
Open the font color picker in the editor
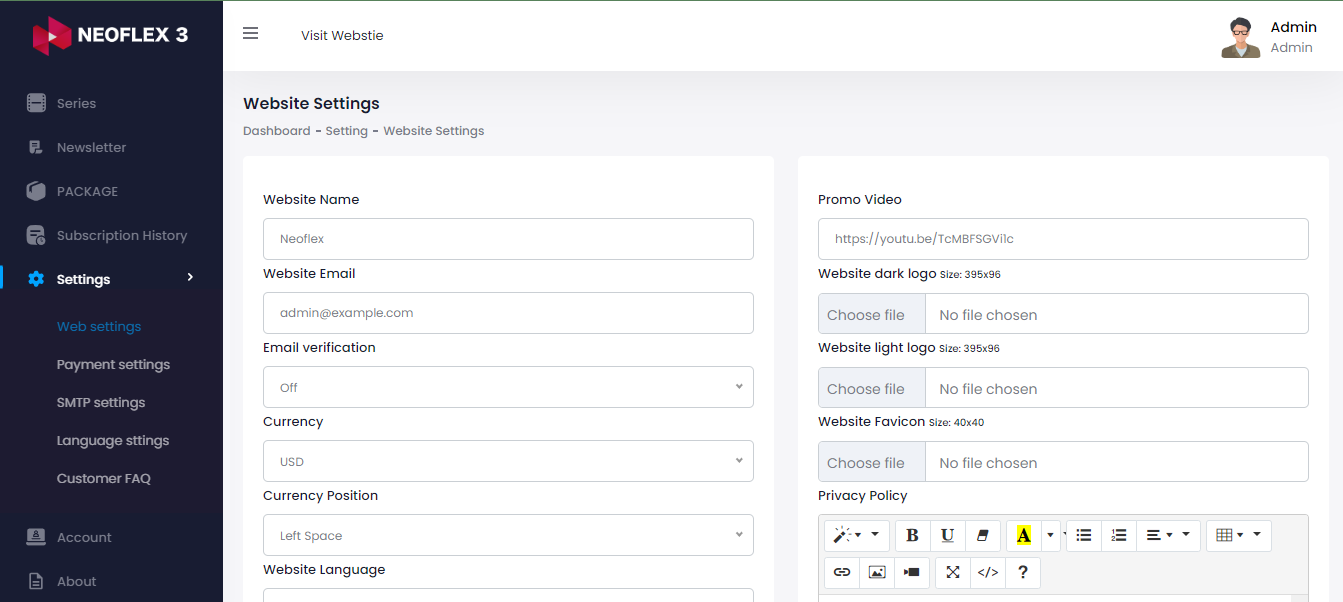1023,535
